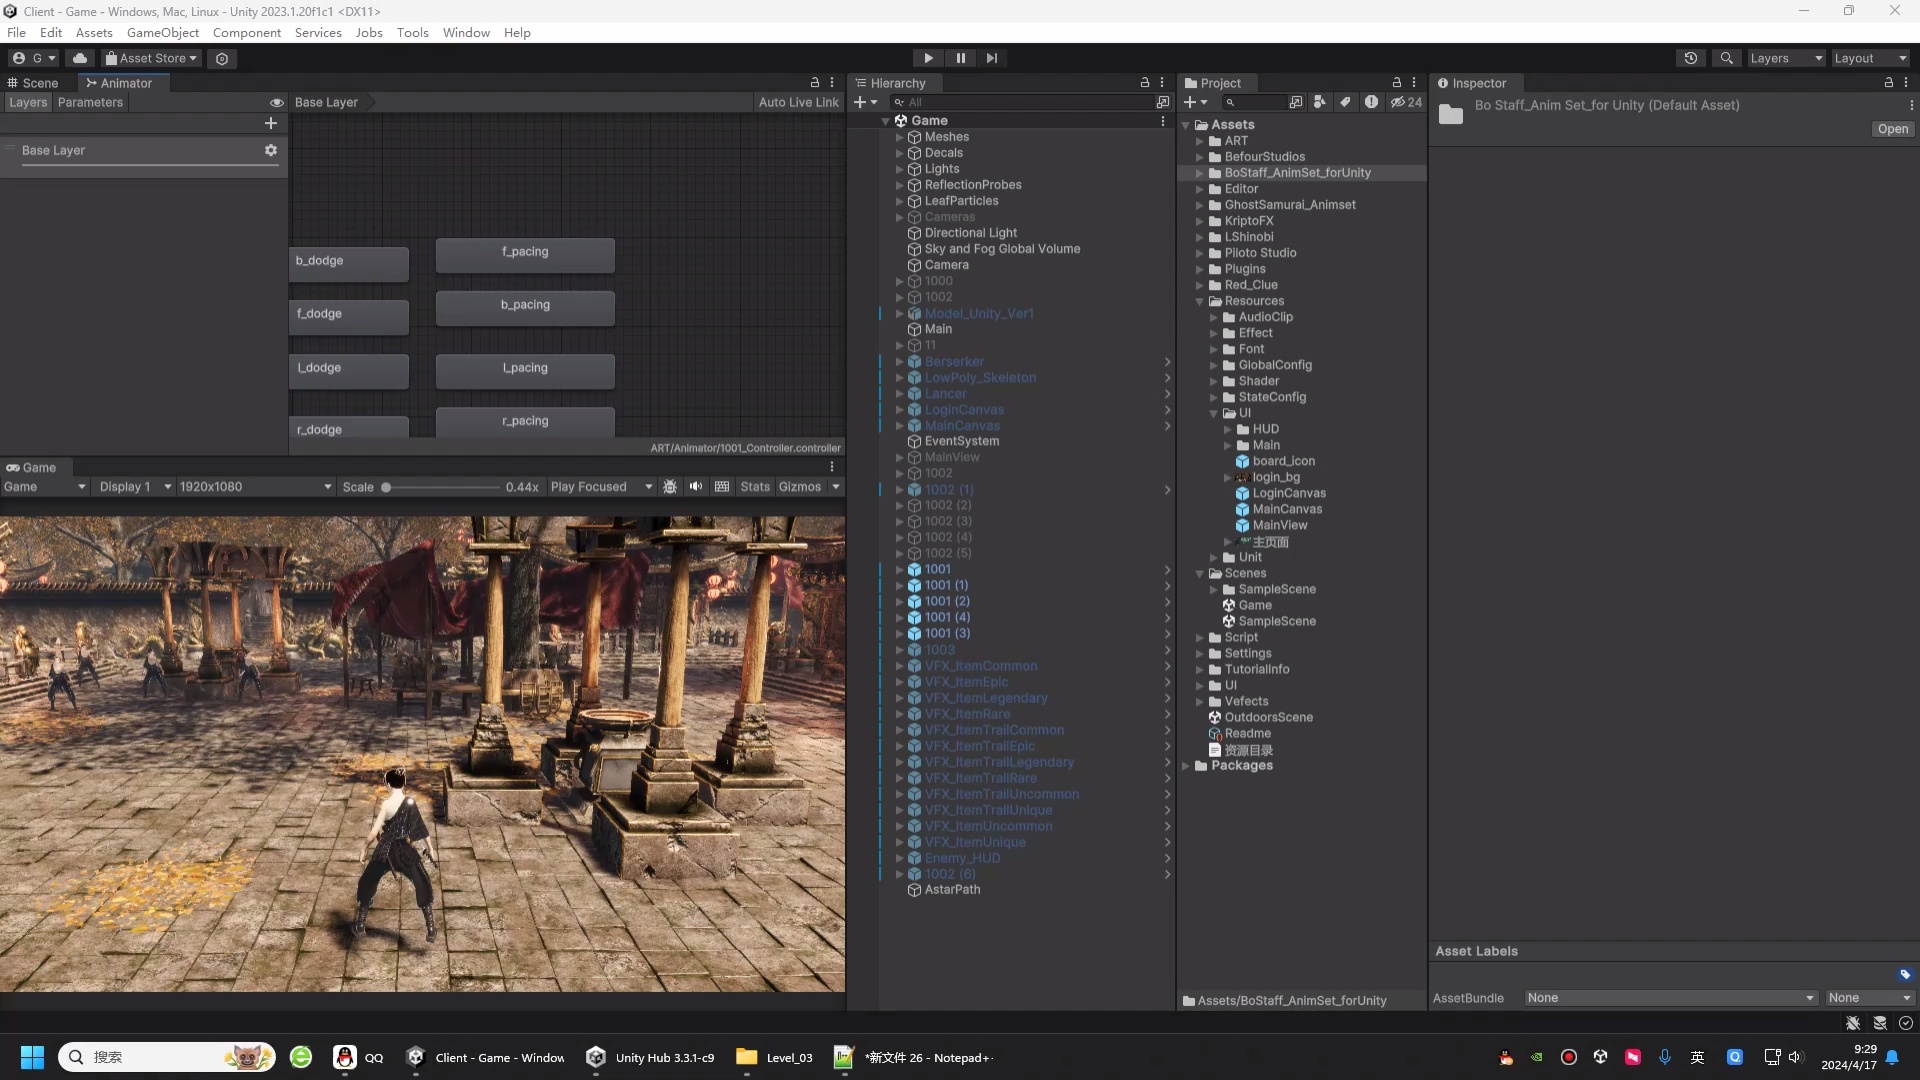Open the Project panel search by type filter
Screen dimensions: 1920x1080
(x=1320, y=102)
